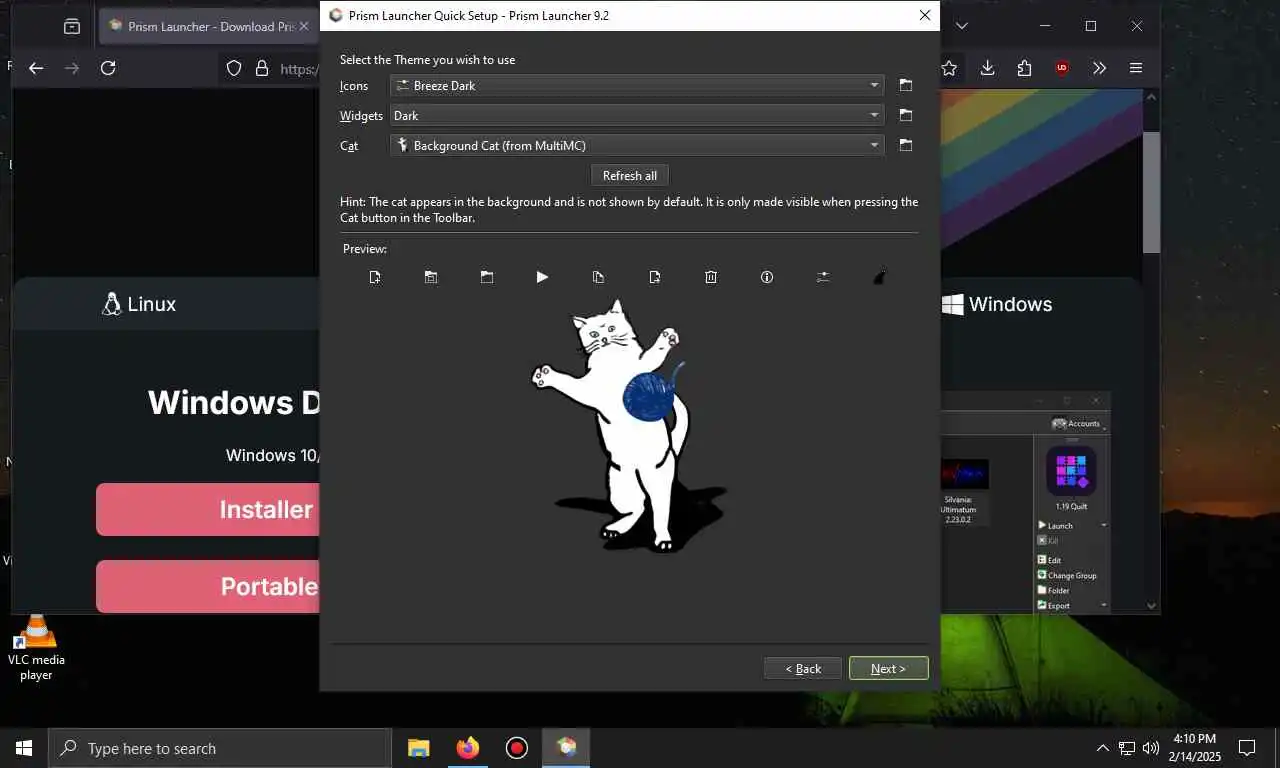Open the uBlock Origin extension
The height and width of the screenshot is (768, 1280).
(1062, 68)
